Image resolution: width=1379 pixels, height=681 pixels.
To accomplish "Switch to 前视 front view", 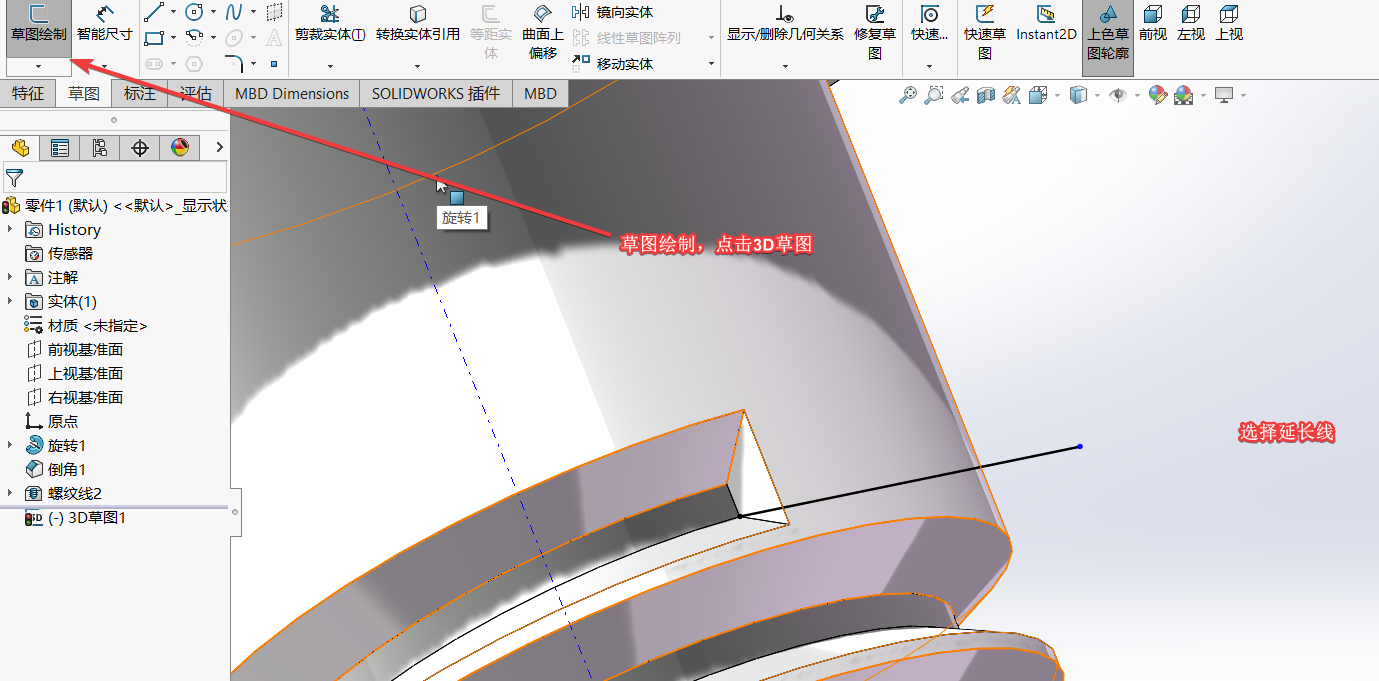I will point(1153,23).
